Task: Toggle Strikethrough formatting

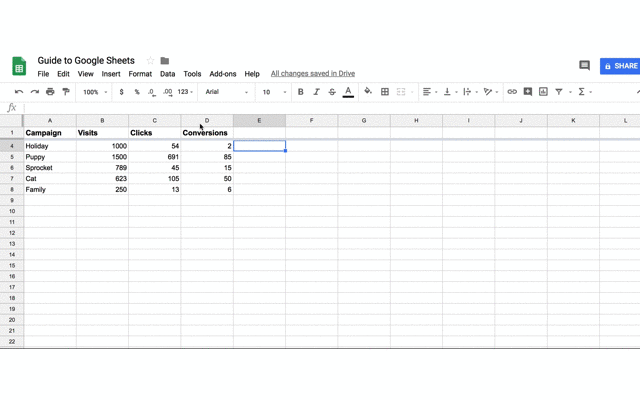Action: click(x=332, y=92)
